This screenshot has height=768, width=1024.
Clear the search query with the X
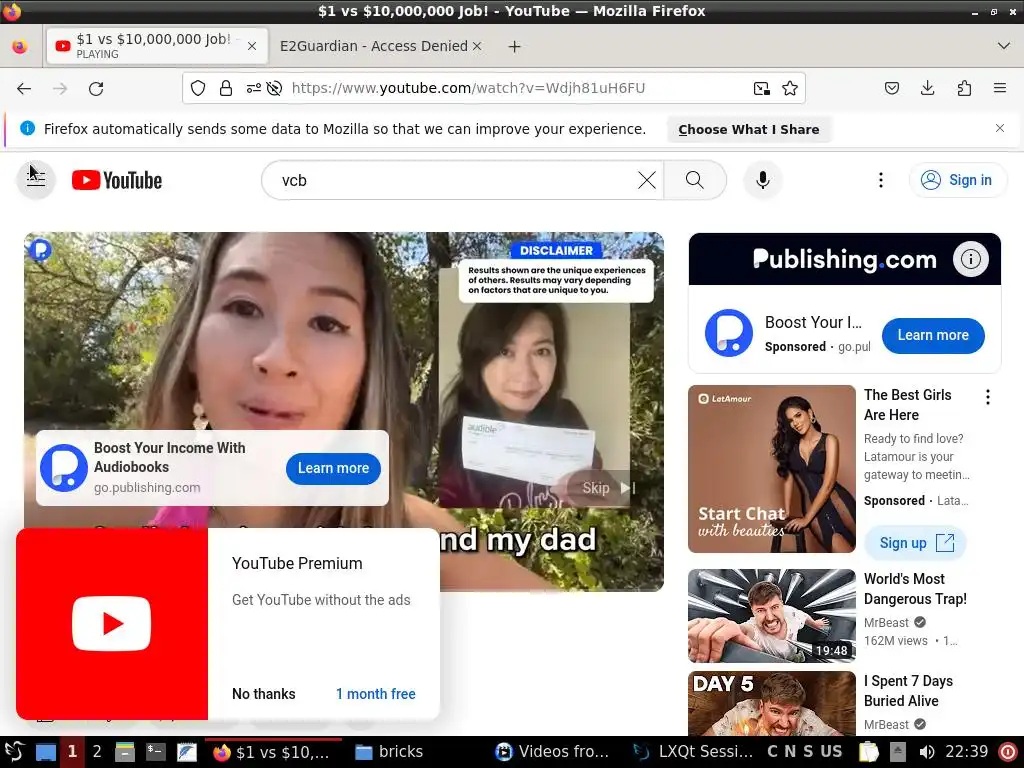647,180
